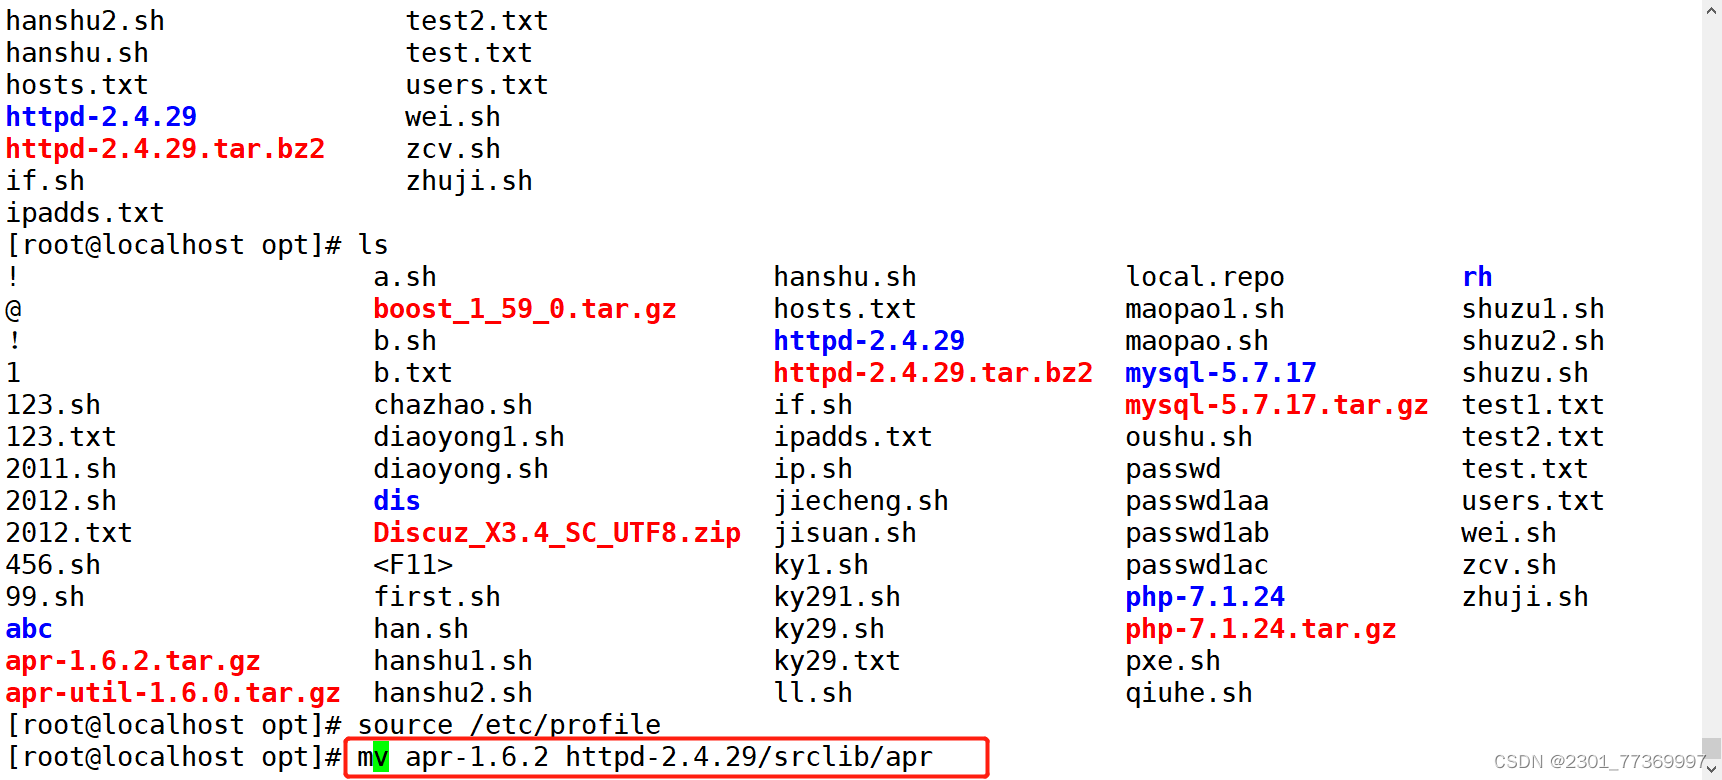Click the maopao1.sh script name
Viewport: 1722px width, 780px height.
(x=1205, y=309)
